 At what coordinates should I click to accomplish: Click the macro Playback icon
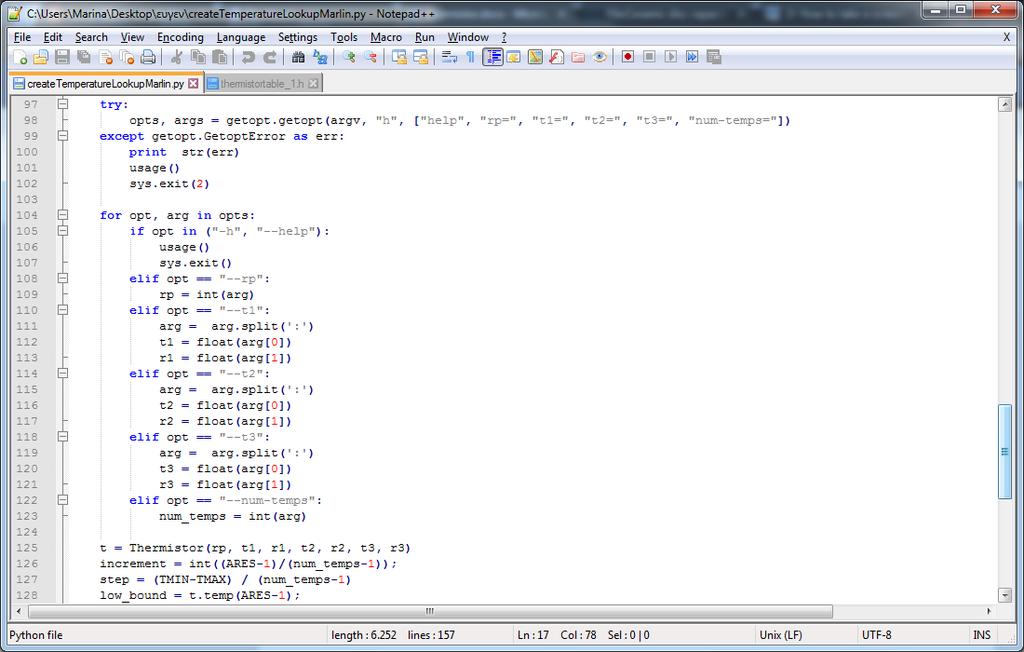tap(671, 57)
